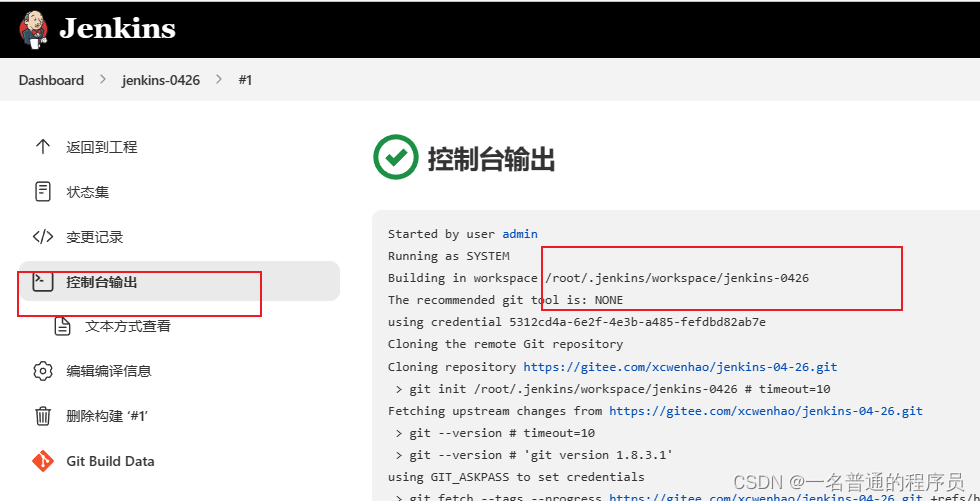
Task: Select 控制台输出 sidebar item
Action: [x=179, y=281]
